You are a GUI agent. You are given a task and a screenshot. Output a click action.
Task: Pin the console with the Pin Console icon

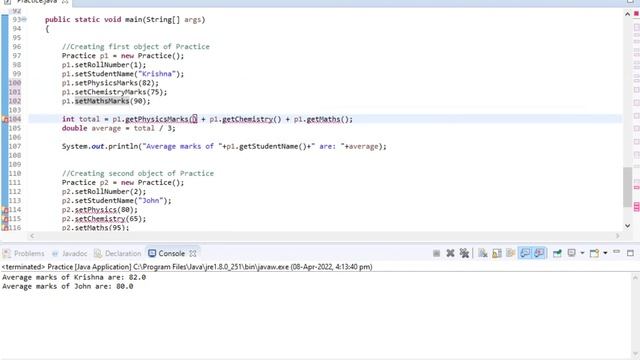[x=557, y=253]
